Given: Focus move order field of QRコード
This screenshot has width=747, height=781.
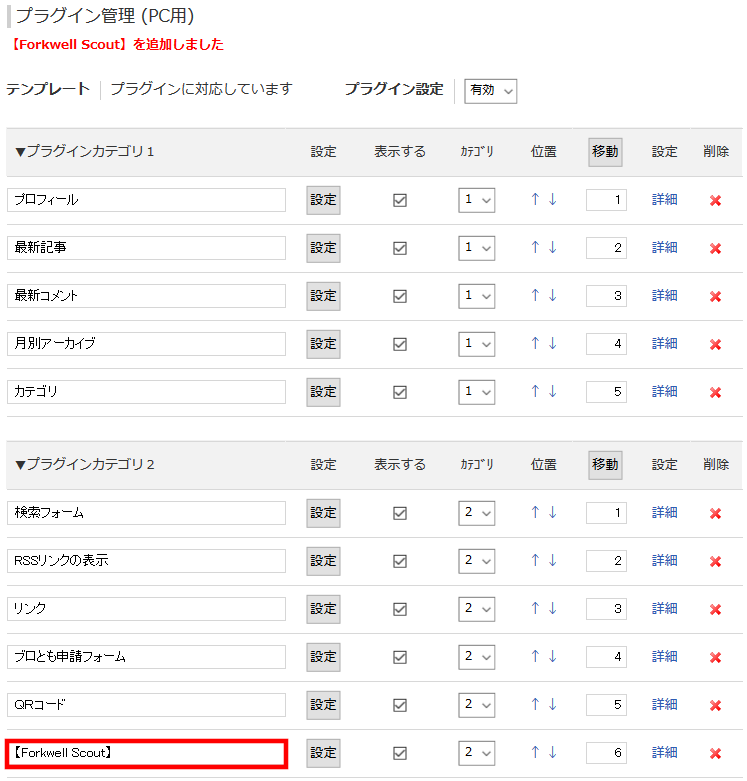Looking at the screenshot, I should click(x=606, y=705).
